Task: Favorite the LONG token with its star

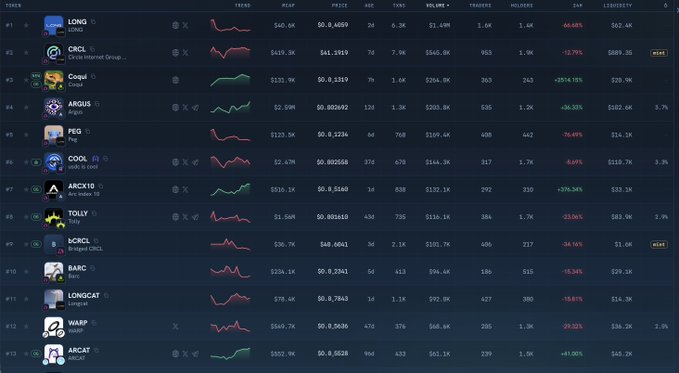Action: [26, 25]
